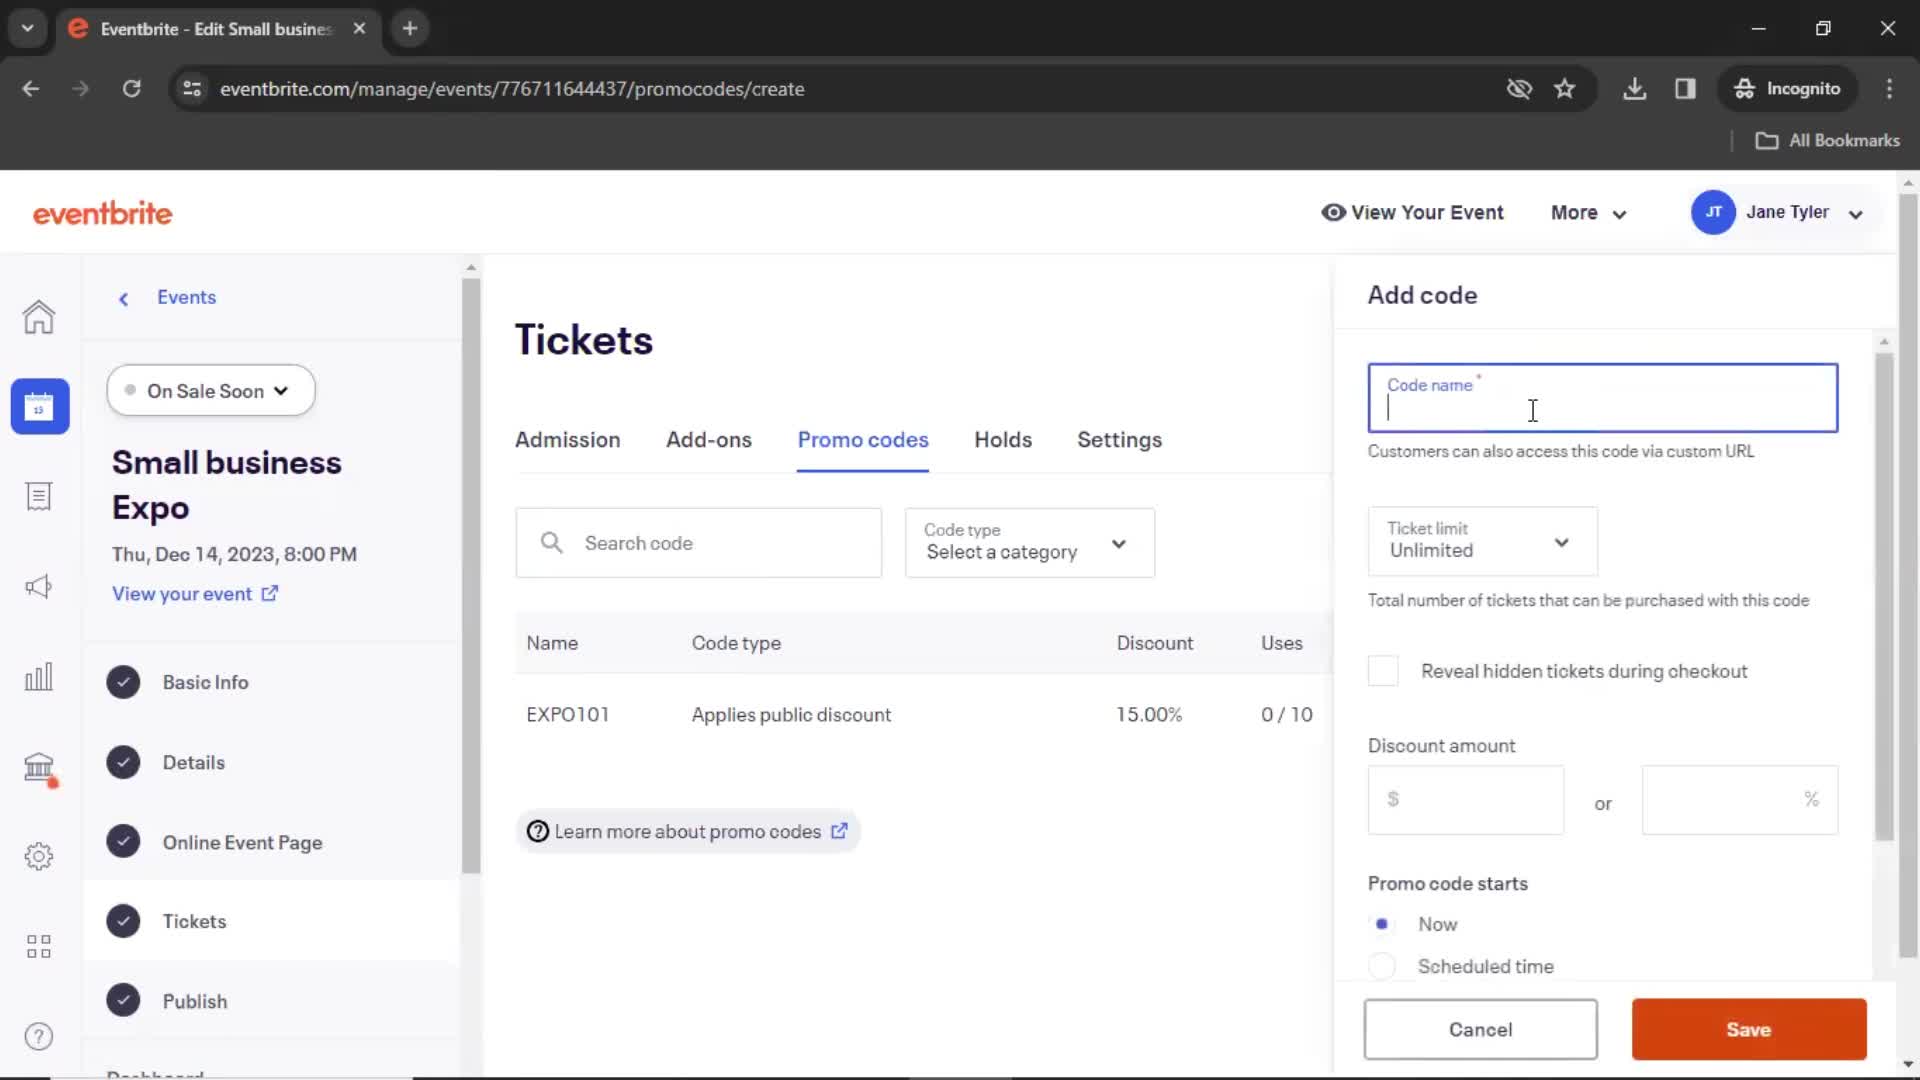Open the Home icon in left sidebar
Image resolution: width=1920 pixels, height=1080 pixels.
[x=39, y=317]
